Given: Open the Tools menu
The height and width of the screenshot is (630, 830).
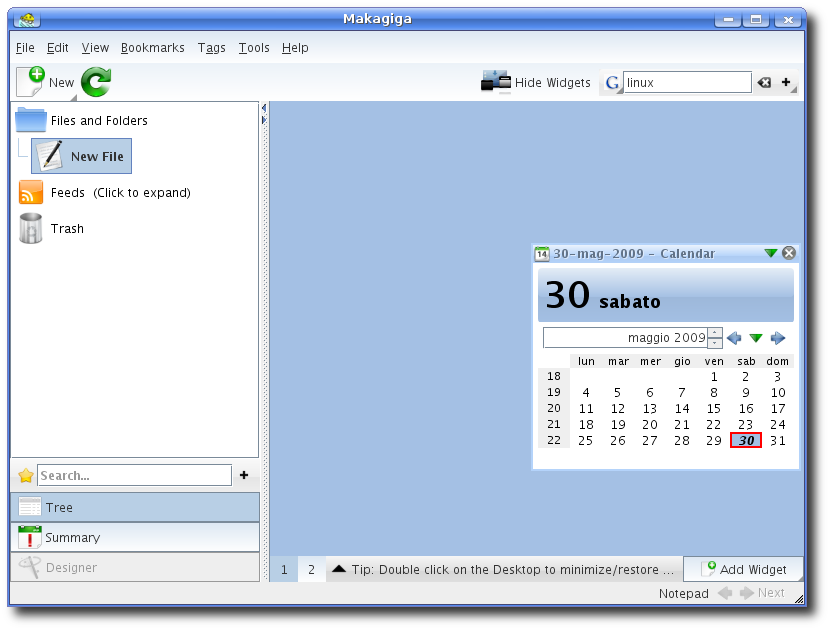Looking at the screenshot, I should tap(254, 48).
